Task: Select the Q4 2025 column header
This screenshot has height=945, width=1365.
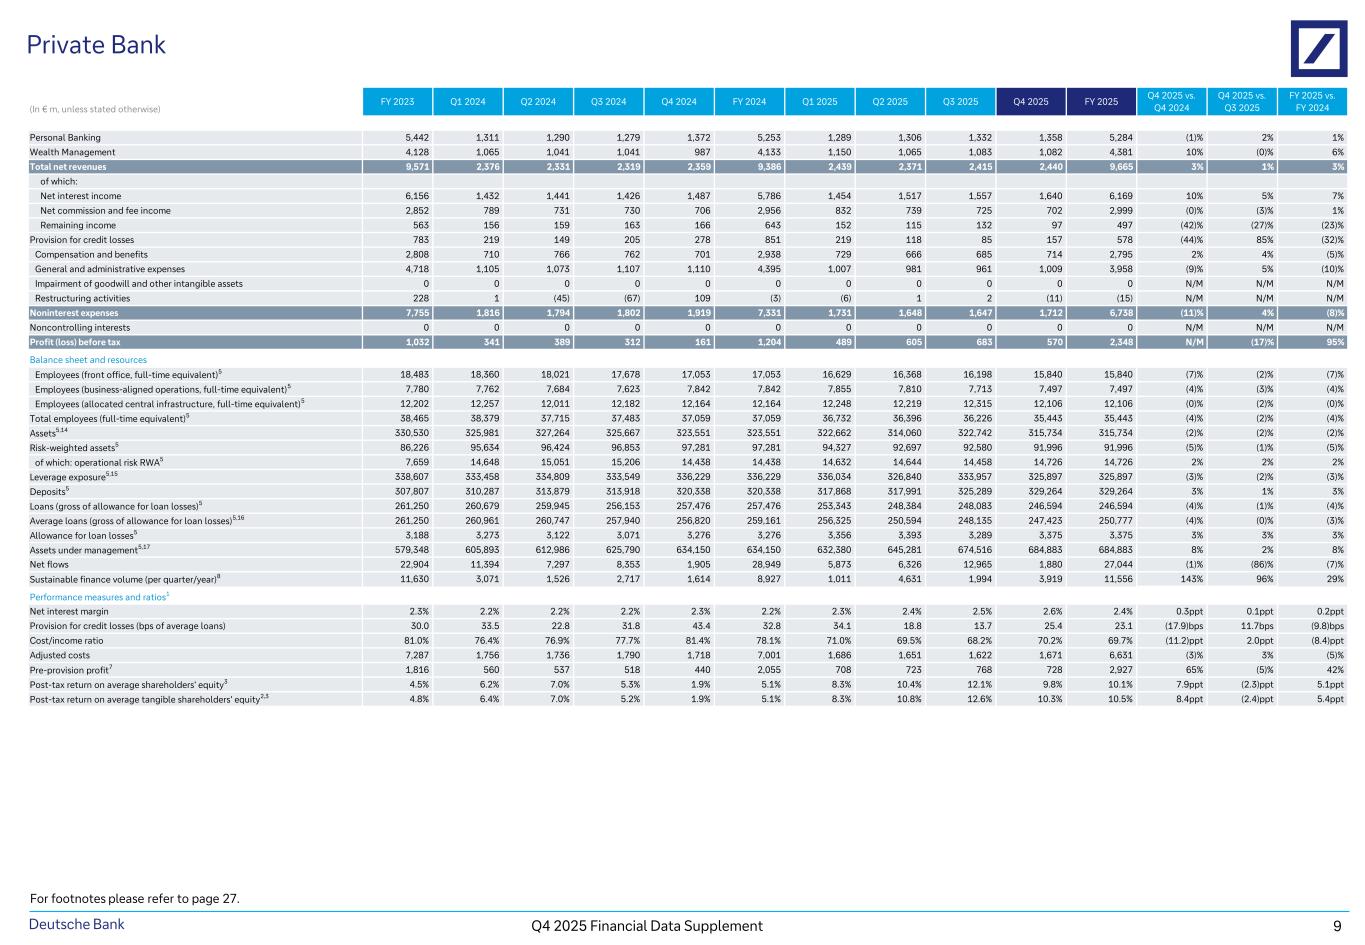Action: pos(1030,101)
